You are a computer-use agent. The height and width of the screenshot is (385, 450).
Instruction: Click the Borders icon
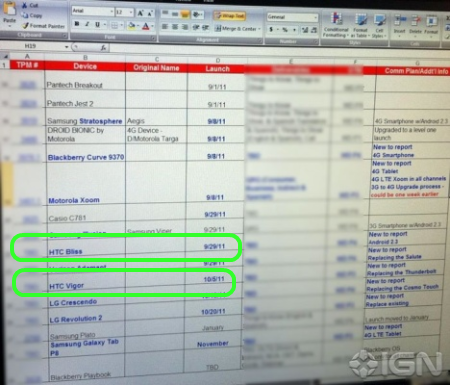click(114, 25)
